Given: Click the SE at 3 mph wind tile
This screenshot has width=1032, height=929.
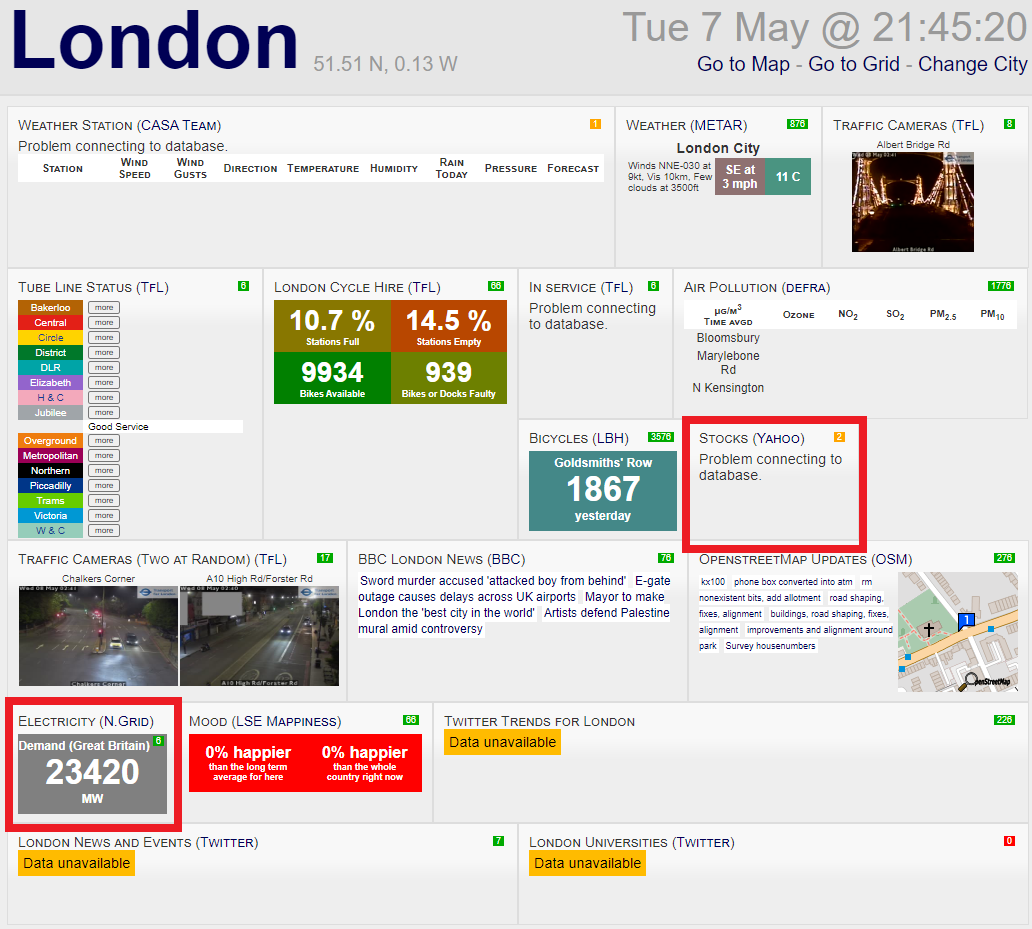Looking at the screenshot, I should pyautogui.click(x=740, y=176).
